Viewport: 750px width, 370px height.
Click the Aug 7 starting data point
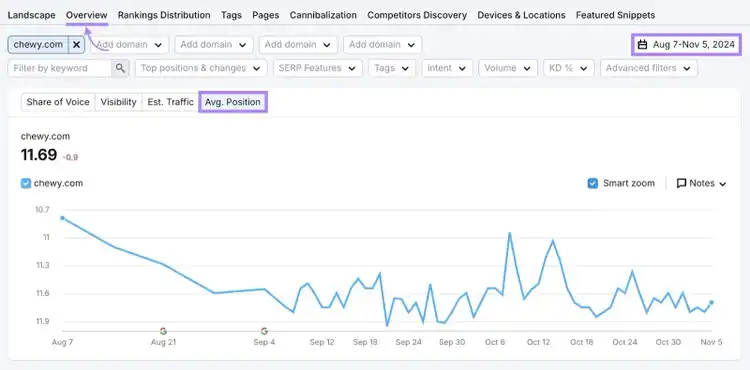coord(62,218)
